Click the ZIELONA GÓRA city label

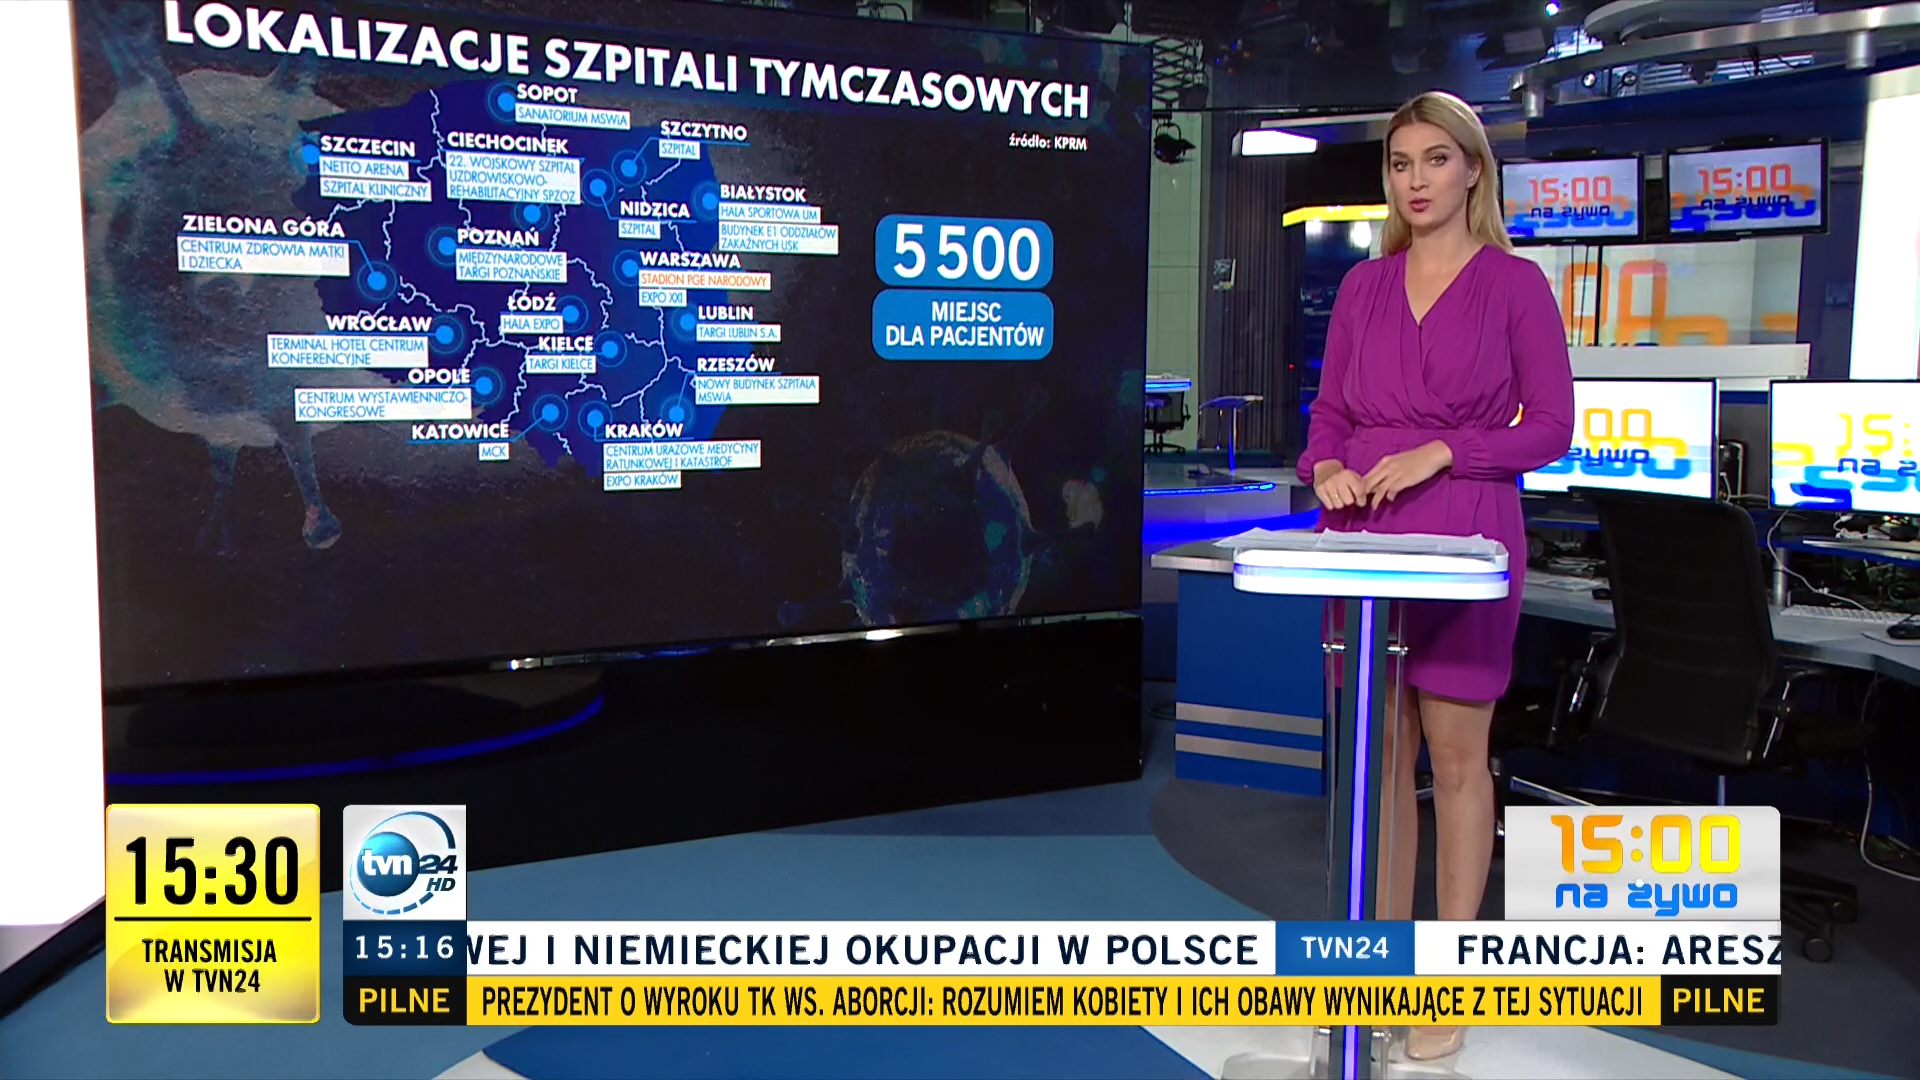263,226
